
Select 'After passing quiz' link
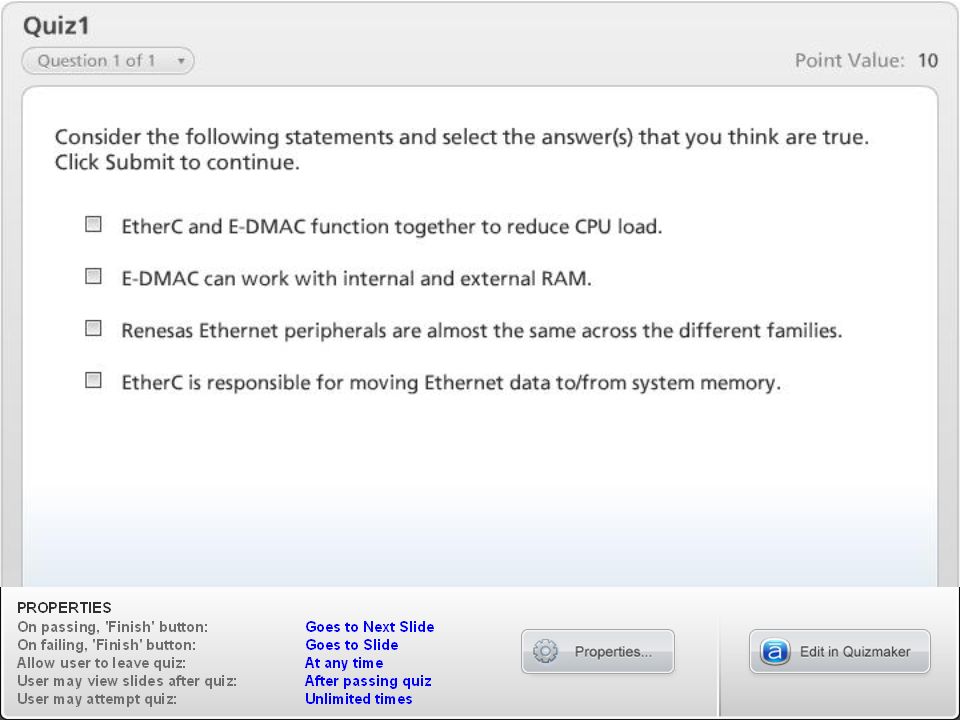368,681
